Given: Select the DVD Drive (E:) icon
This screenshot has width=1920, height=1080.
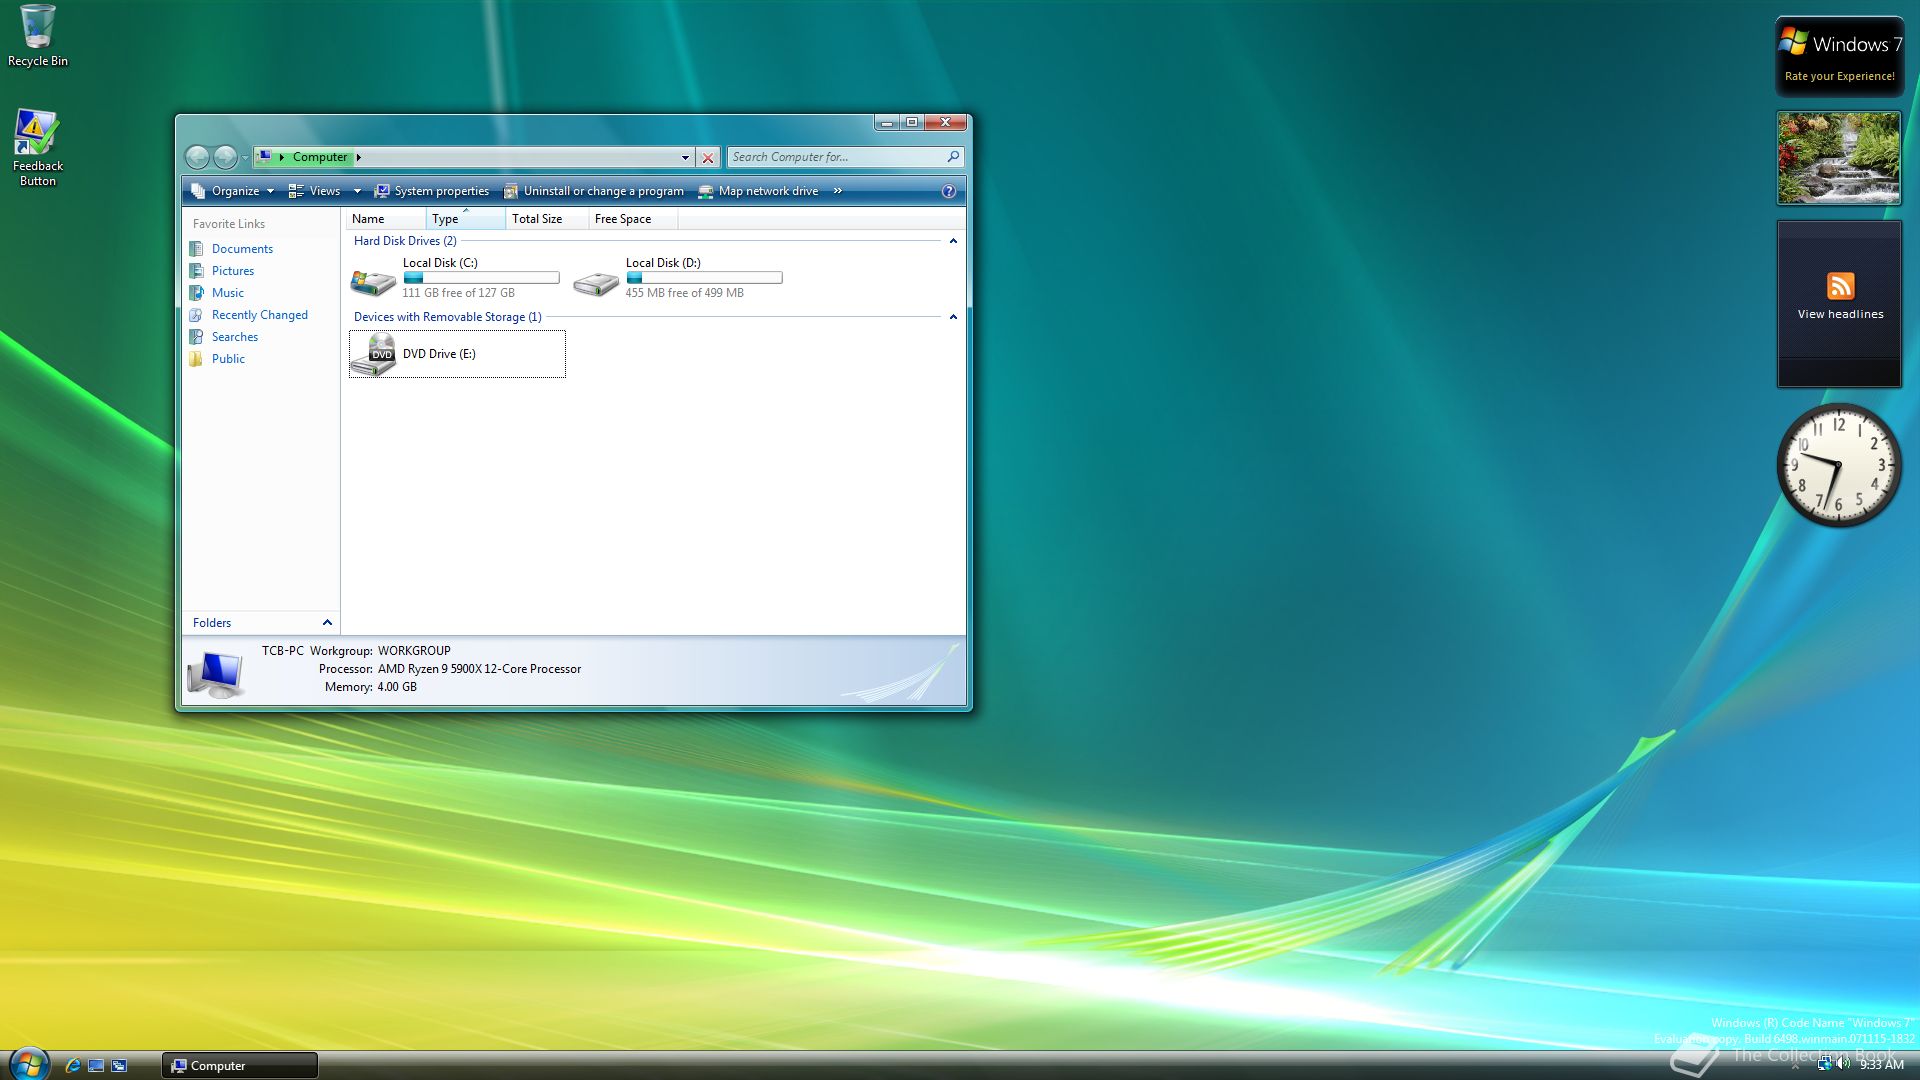Looking at the screenshot, I should click(x=373, y=355).
